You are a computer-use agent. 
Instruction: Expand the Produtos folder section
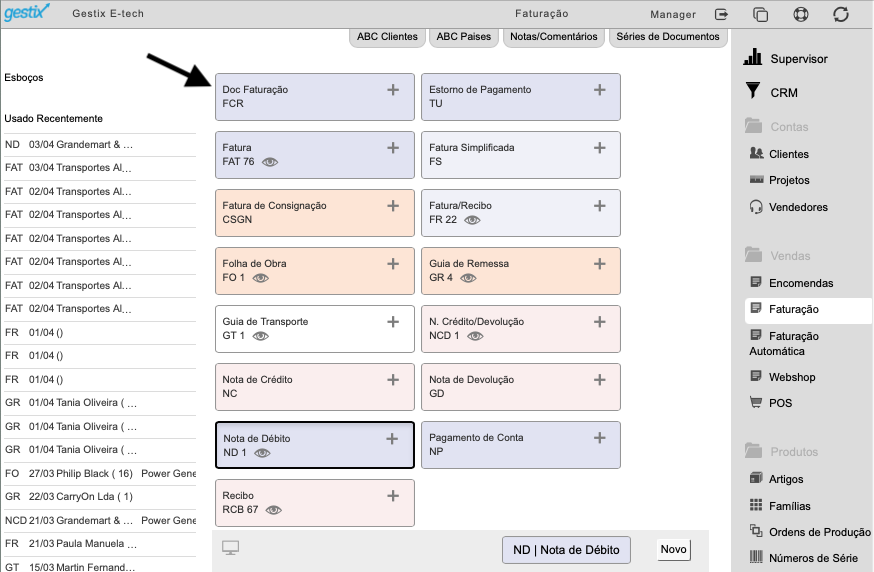[x=781, y=452]
